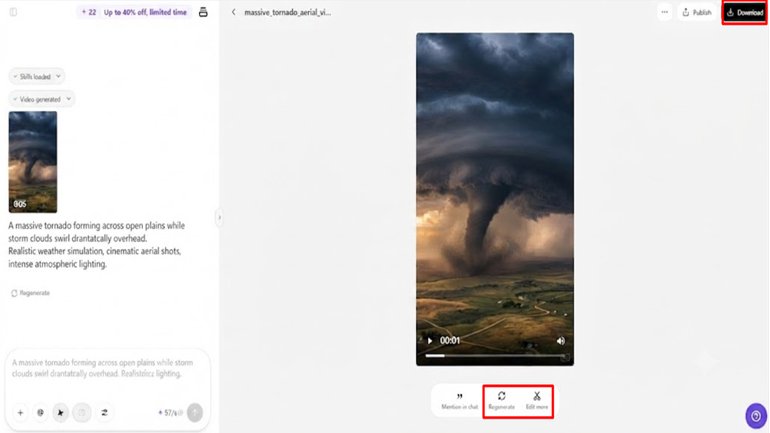Expand the Video generated dropdown

pos(42,99)
